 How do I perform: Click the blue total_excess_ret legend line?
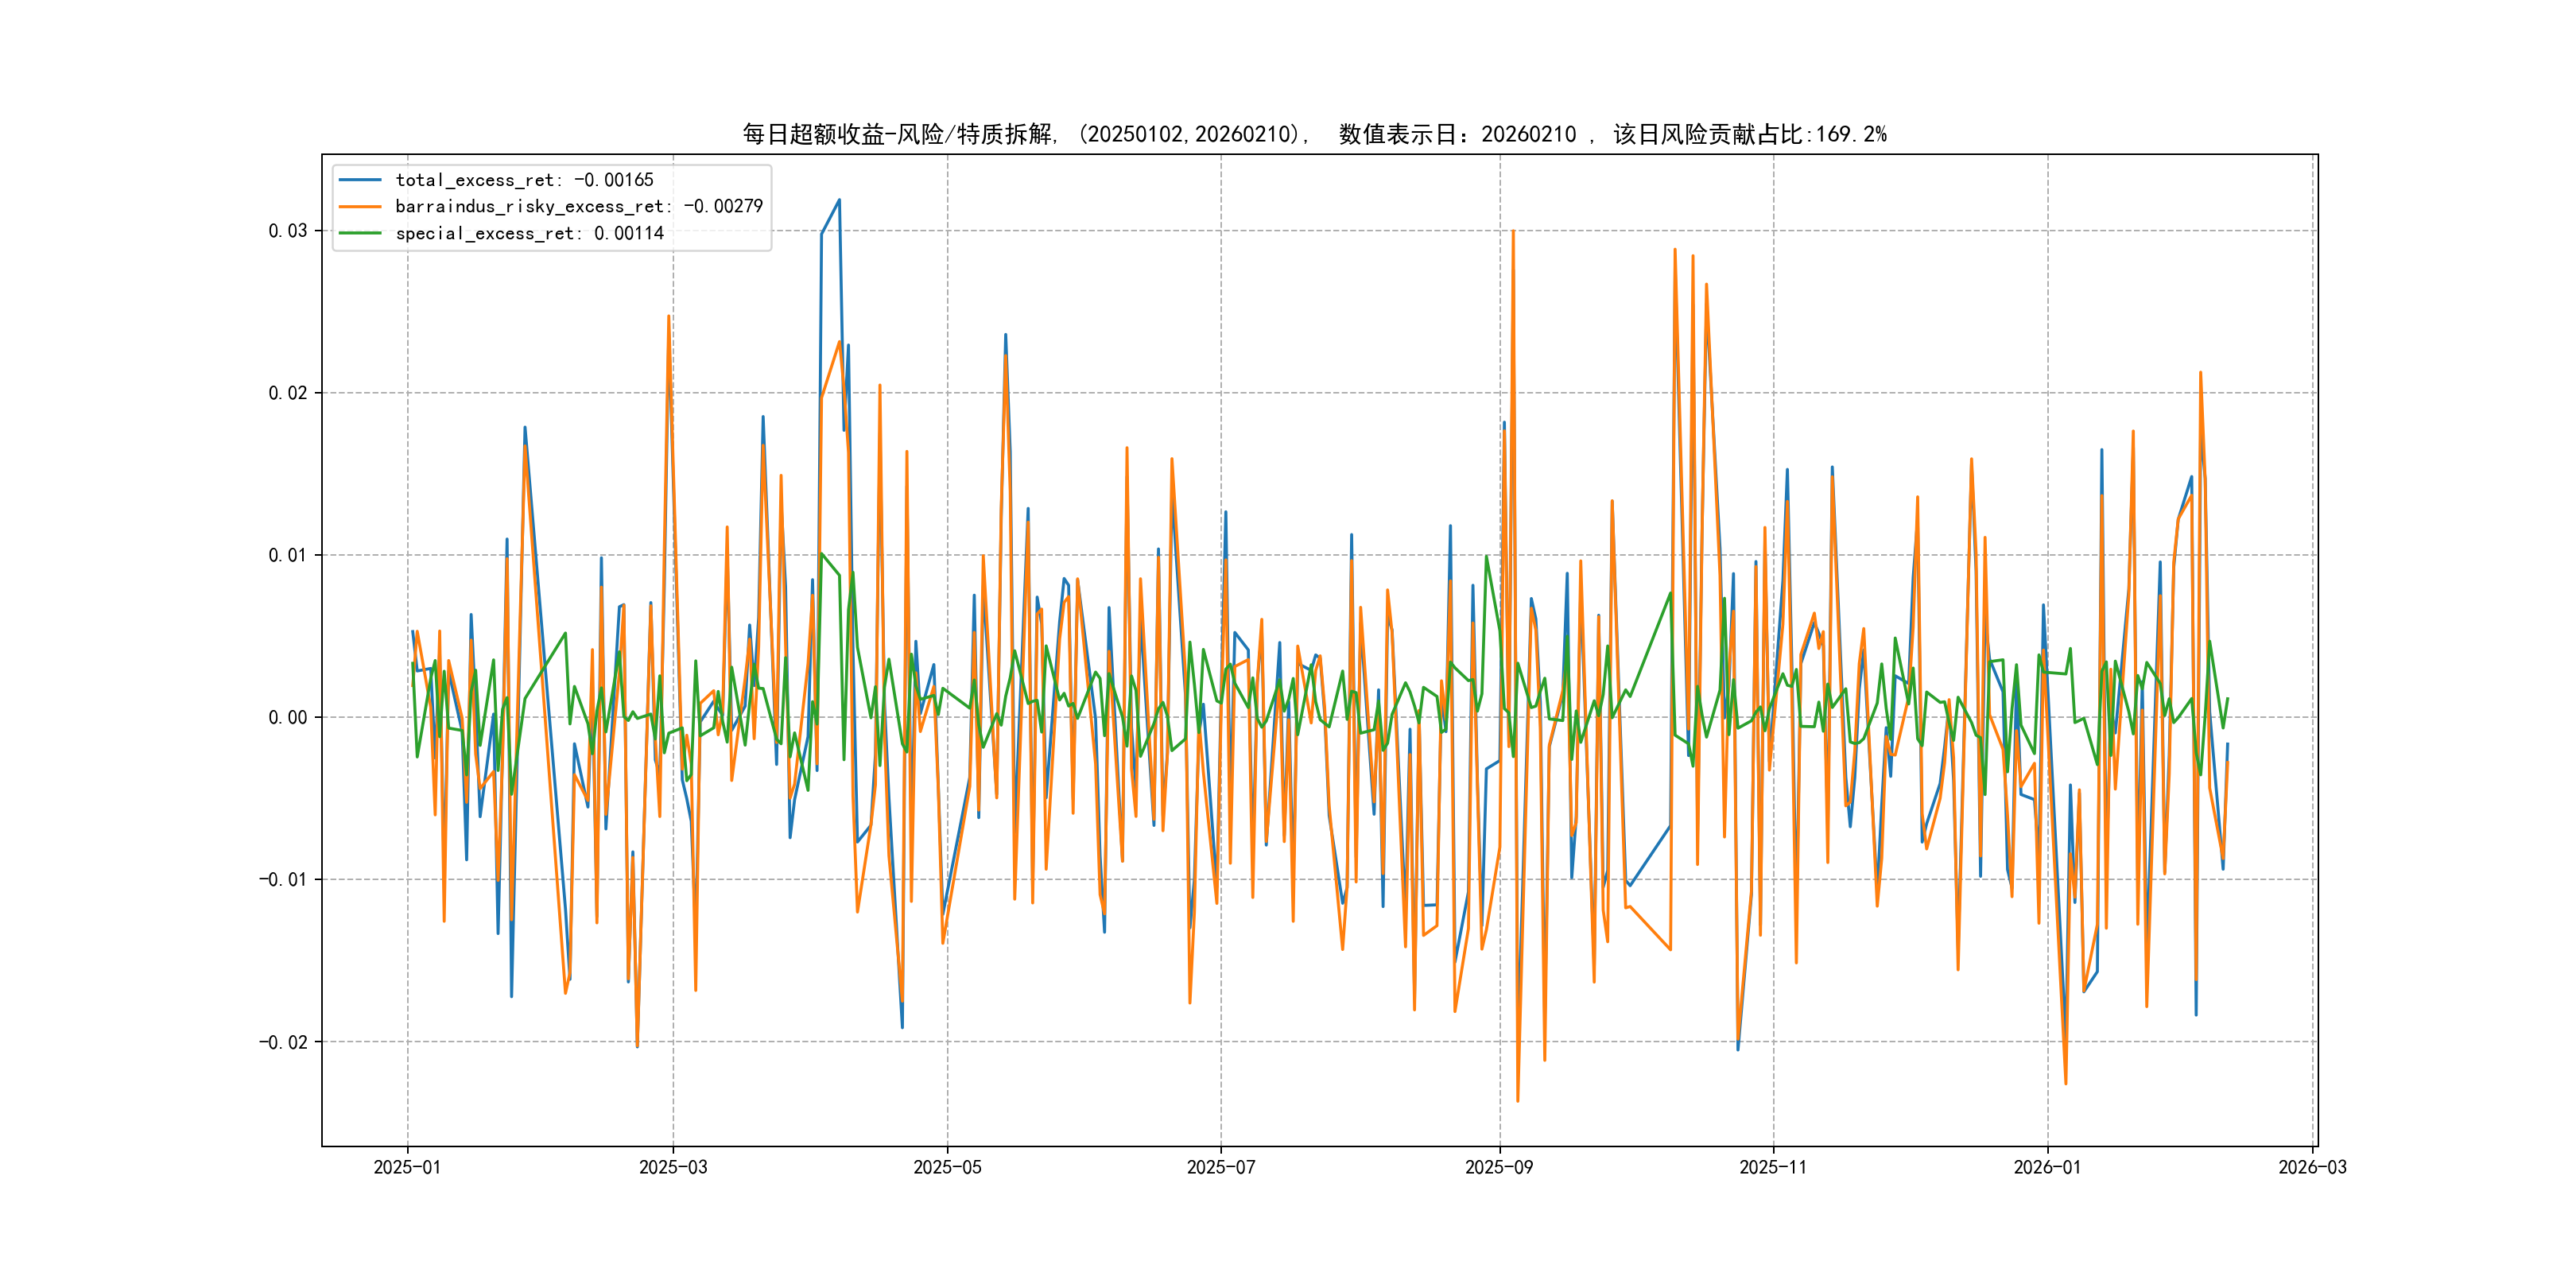click(359, 180)
